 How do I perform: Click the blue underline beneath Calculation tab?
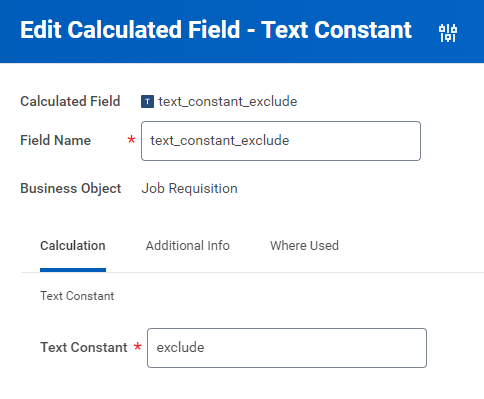pyautogui.click(x=73, y=270)
